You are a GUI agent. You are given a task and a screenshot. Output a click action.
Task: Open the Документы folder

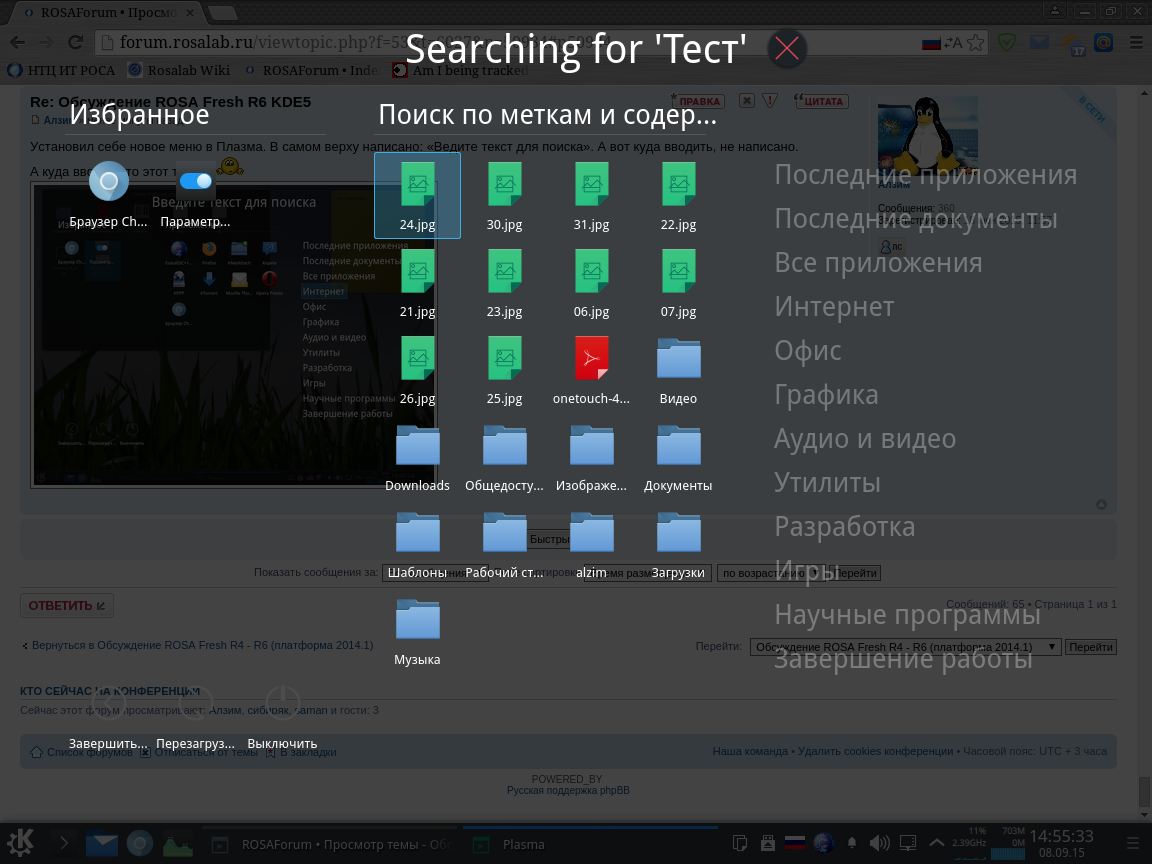678,457
